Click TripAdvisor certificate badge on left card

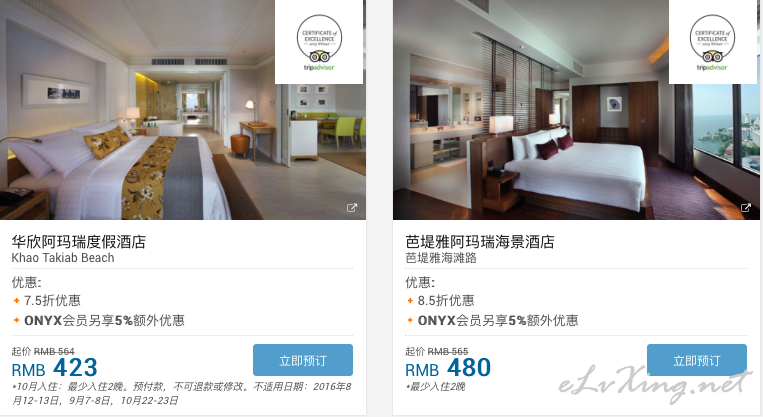(319, 42)
